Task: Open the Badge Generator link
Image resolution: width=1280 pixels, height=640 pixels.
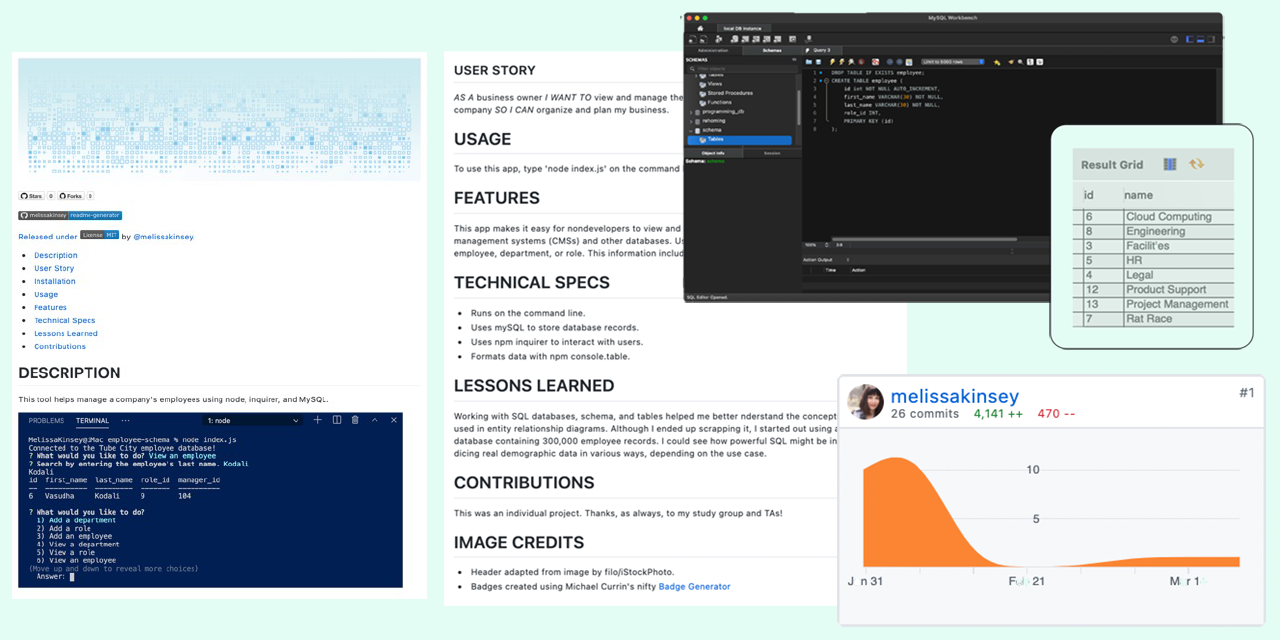Action: coord(694,586)
